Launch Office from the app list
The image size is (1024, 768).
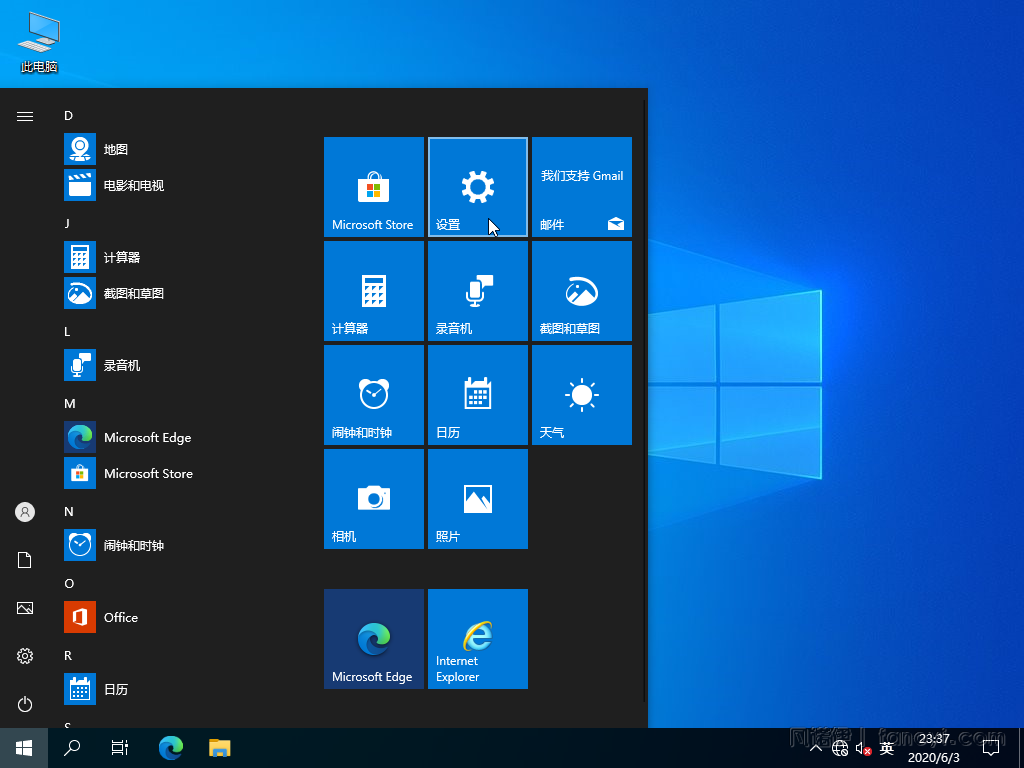[x=183, y=617]
